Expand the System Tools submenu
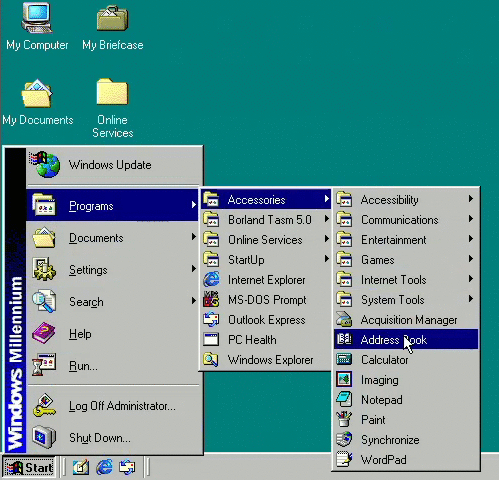 coord(406,300)
